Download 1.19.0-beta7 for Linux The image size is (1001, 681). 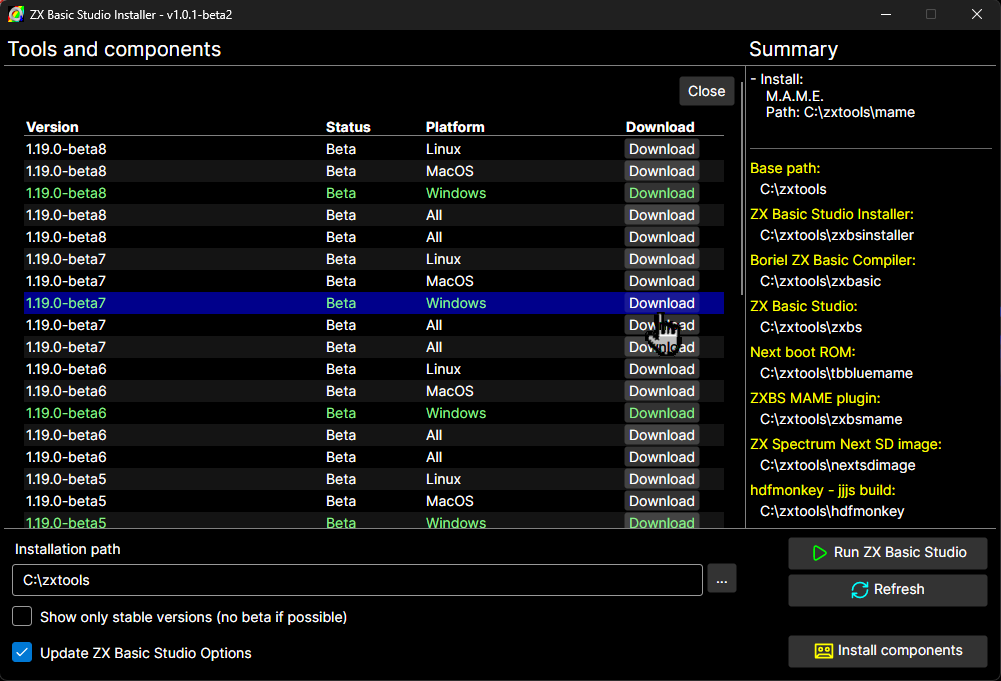(661, 259)
